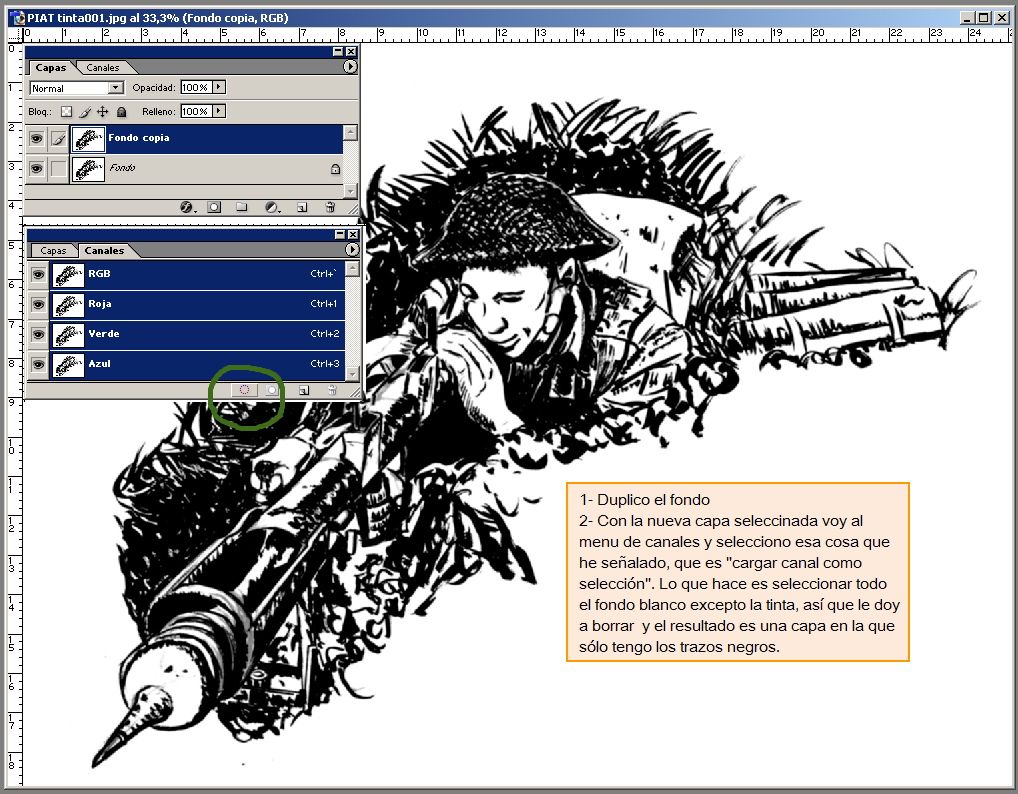Create a new channel
Screen dimensions: 1018x794
(303, 390)
